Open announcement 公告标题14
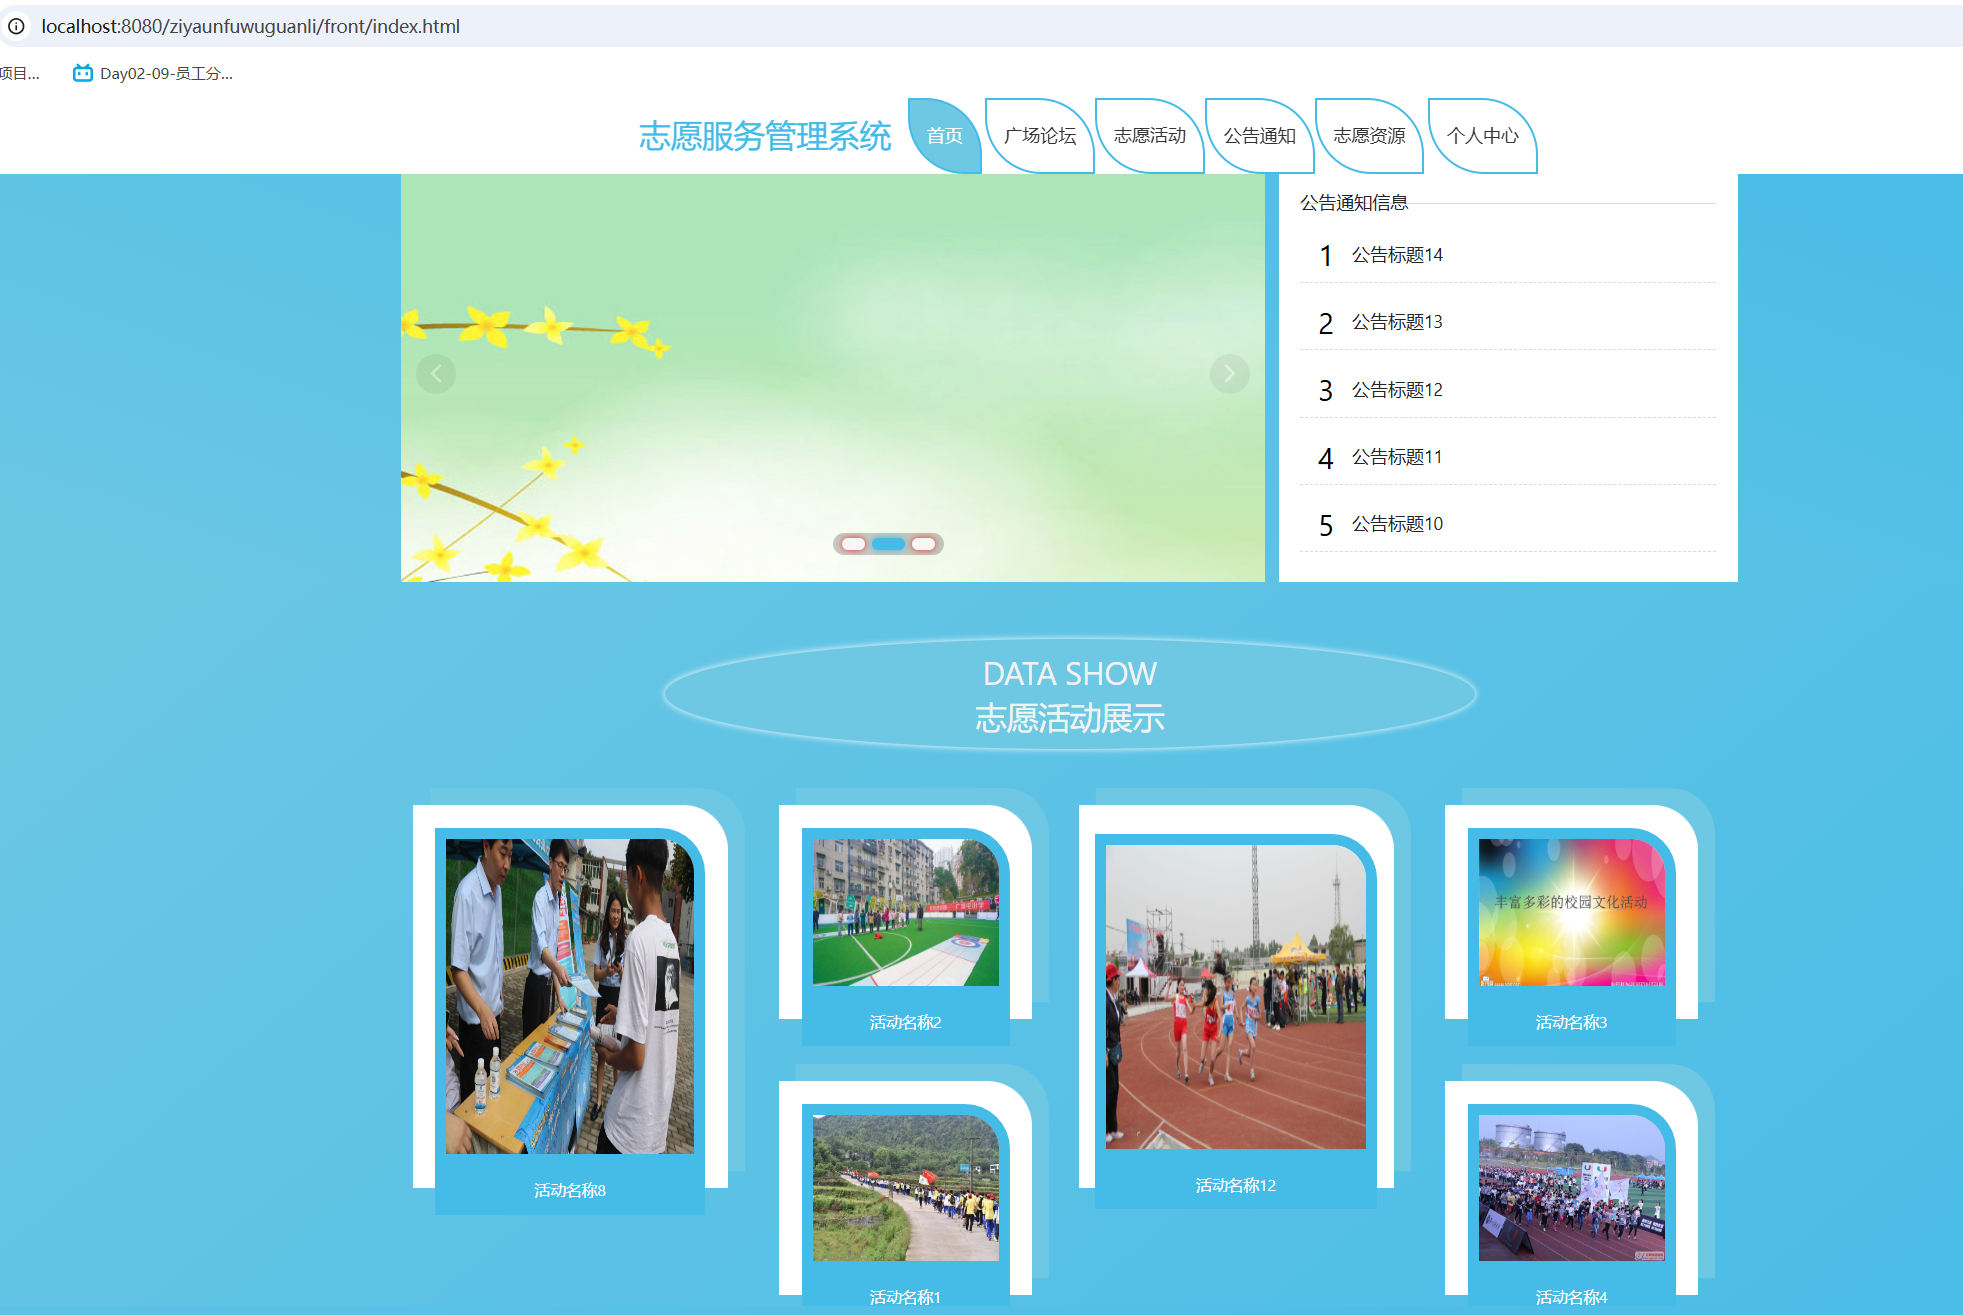 tap(1397, 255)
